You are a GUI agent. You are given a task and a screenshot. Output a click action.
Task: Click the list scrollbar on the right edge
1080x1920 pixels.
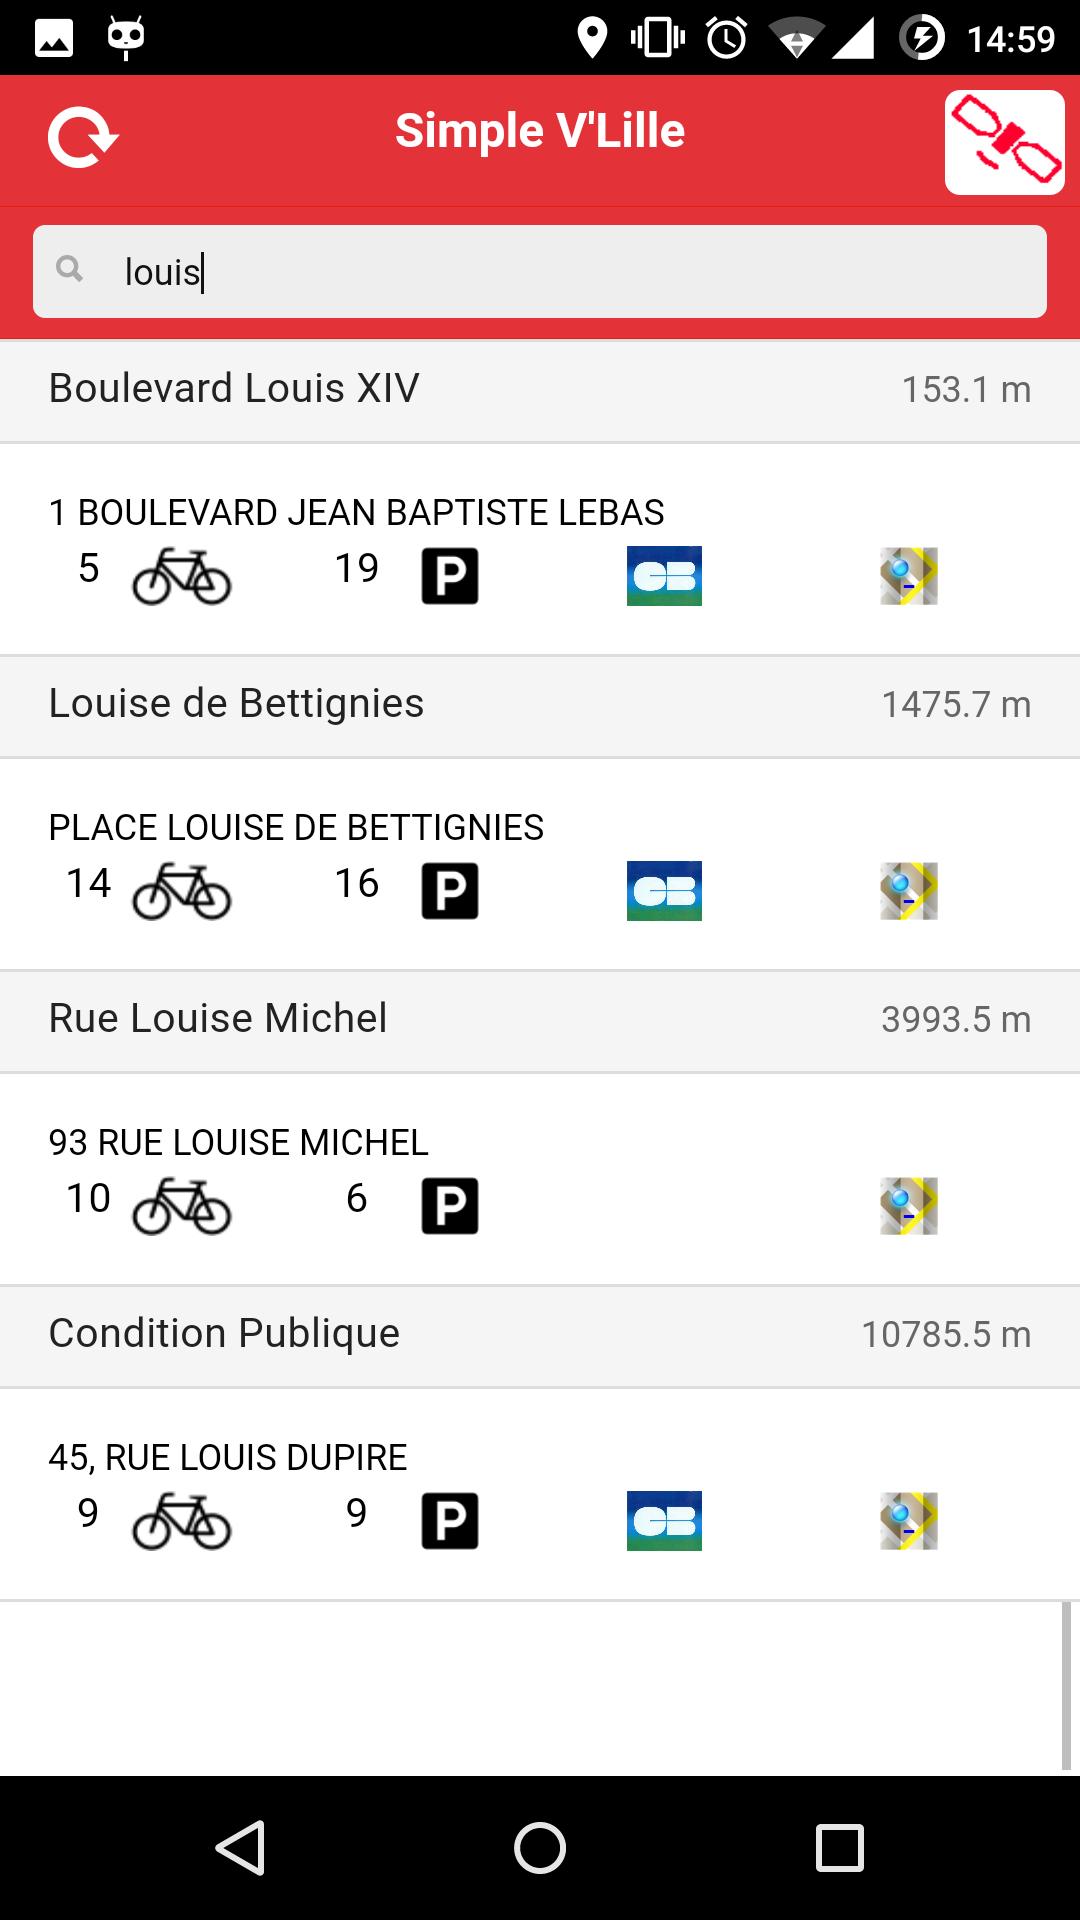coord(1066,1685)
